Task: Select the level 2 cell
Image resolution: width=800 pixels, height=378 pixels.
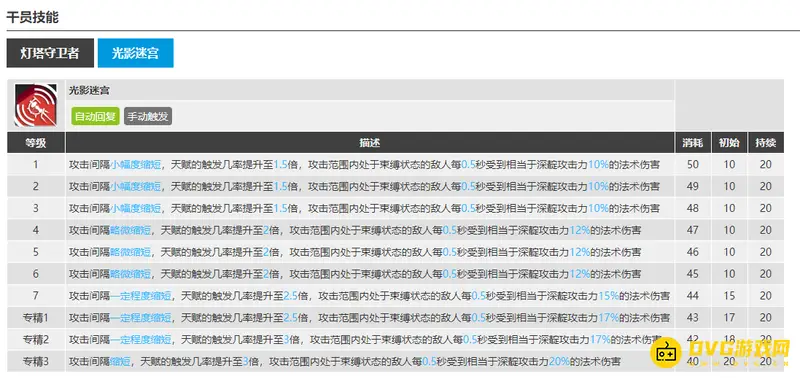Action: pyautogui.click(x=36, y=187)
